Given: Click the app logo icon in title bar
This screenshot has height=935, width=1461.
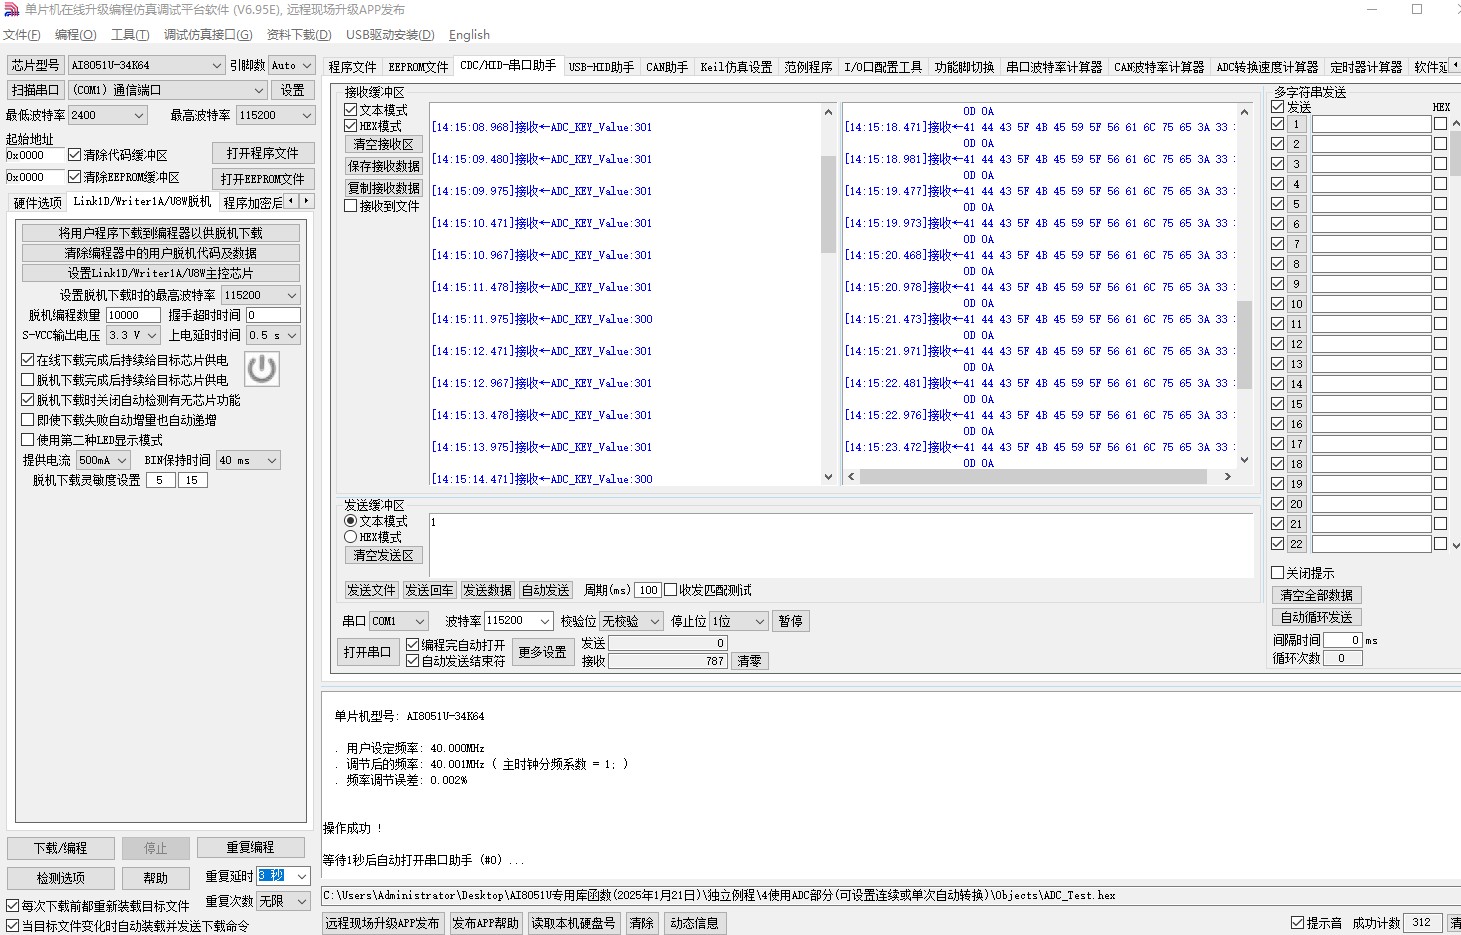Looking at the screenshot, I should click(x=11, y=9).
